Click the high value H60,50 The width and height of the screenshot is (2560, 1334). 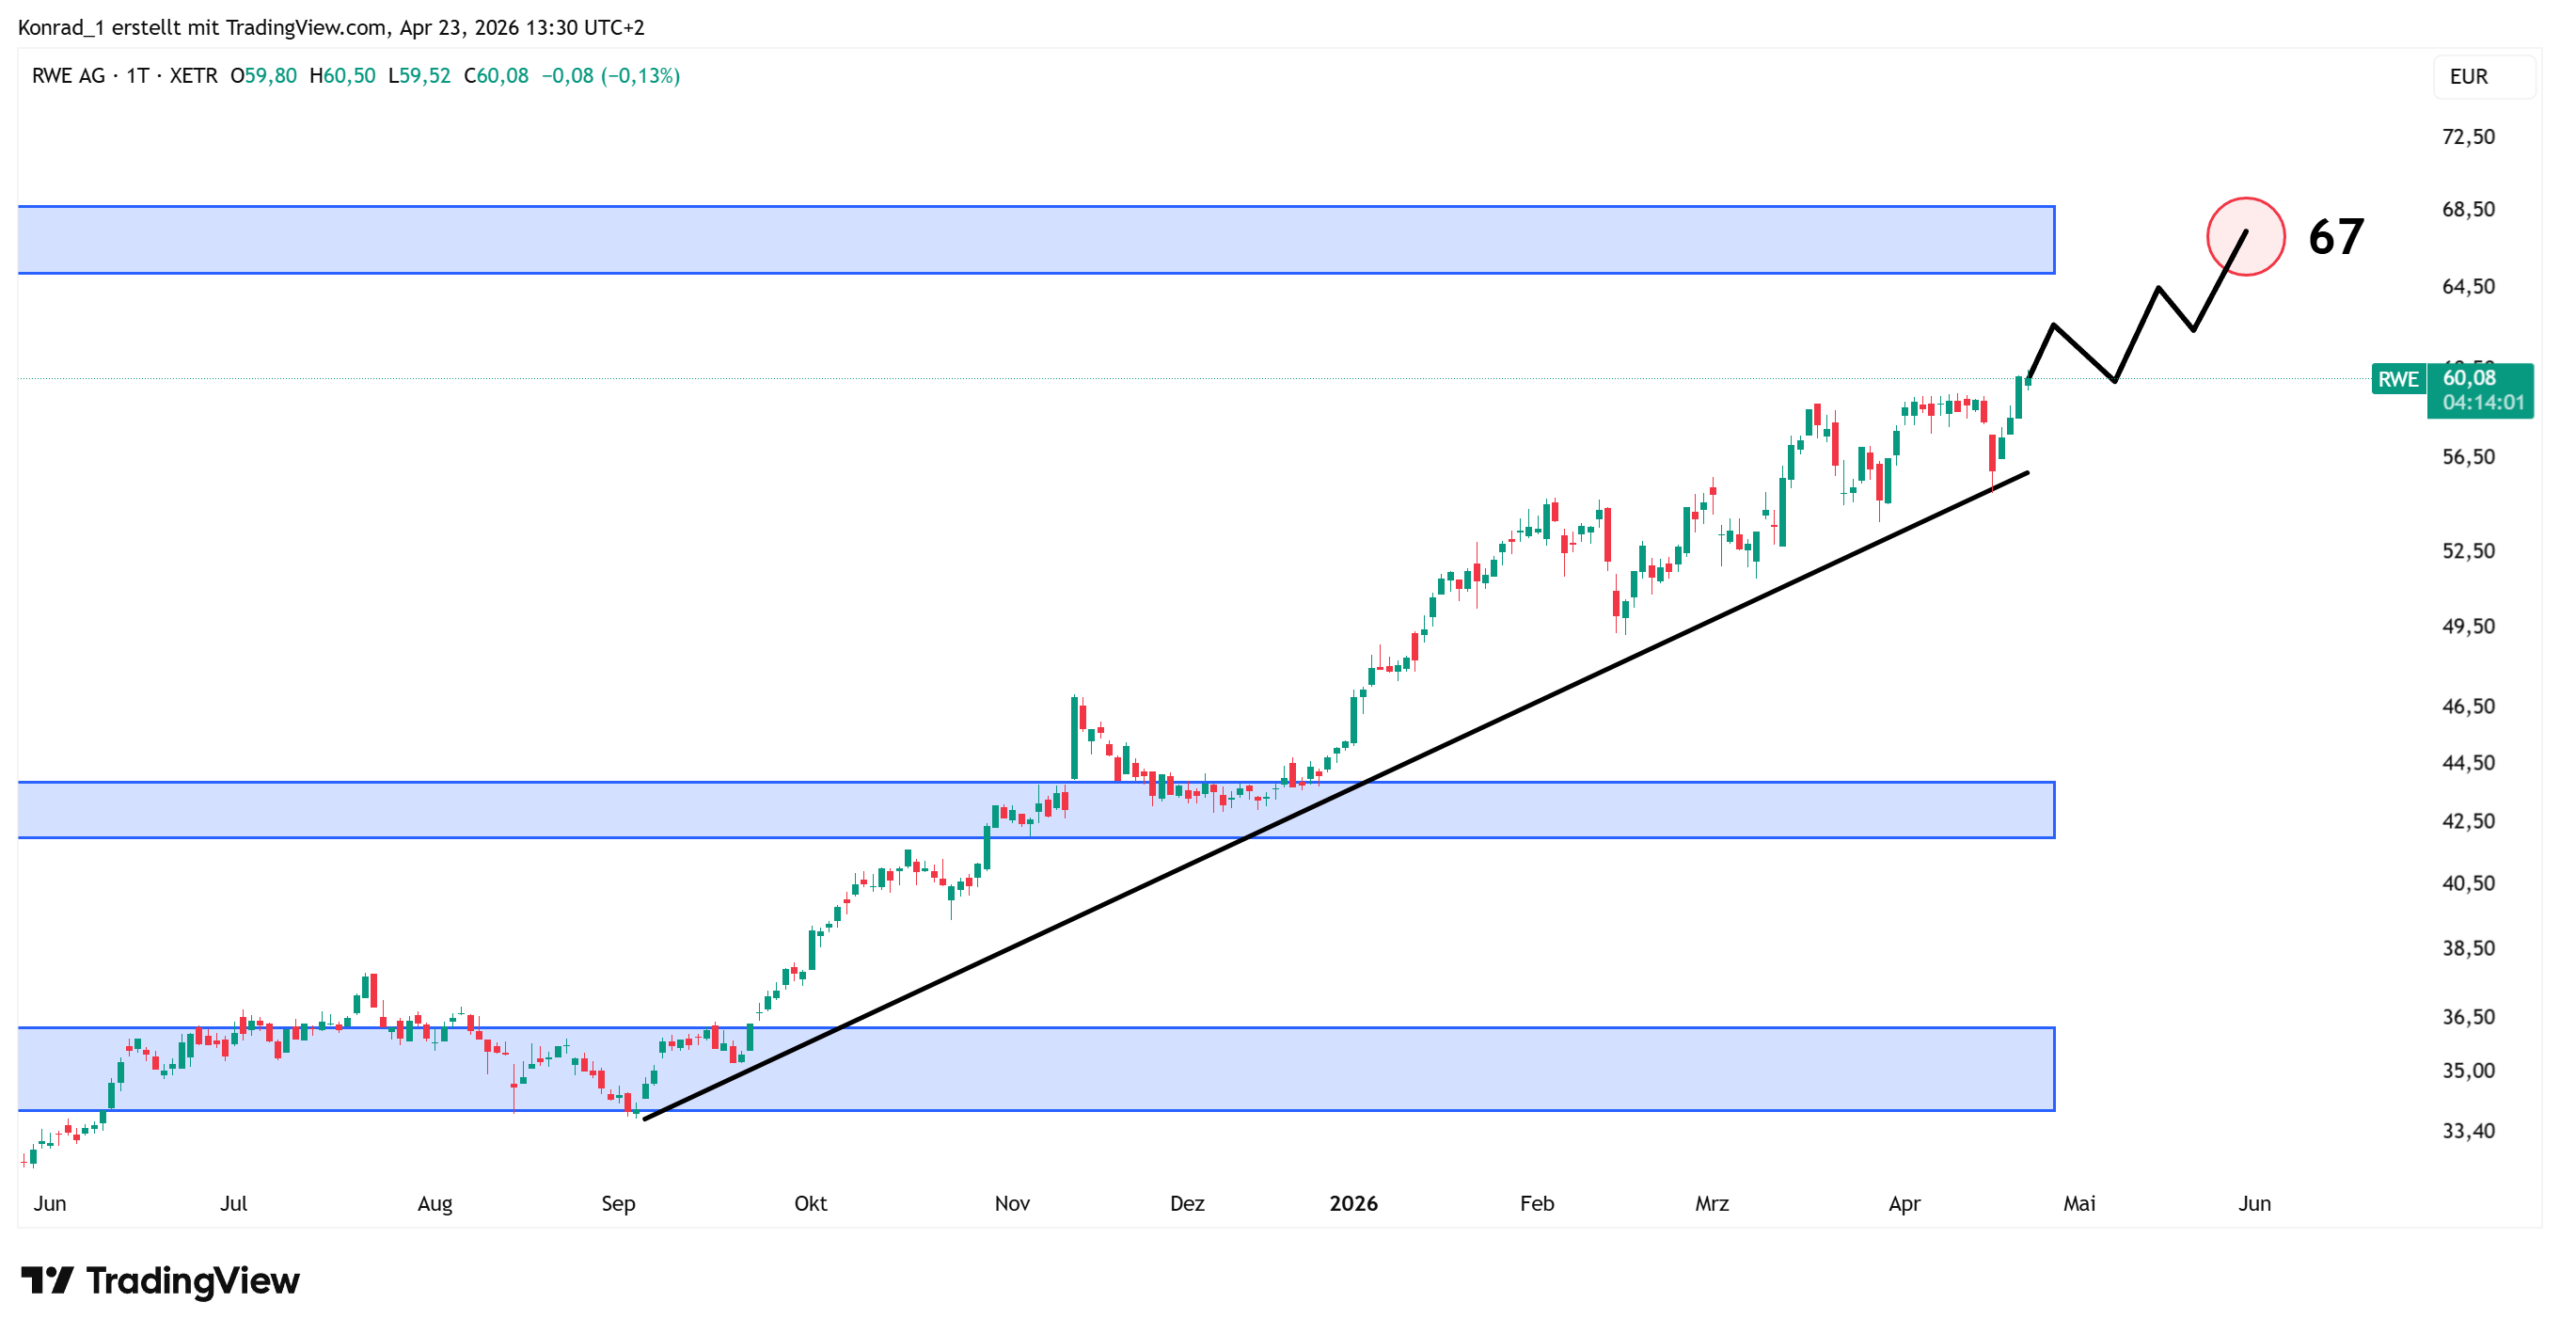[x=342, y=76]
